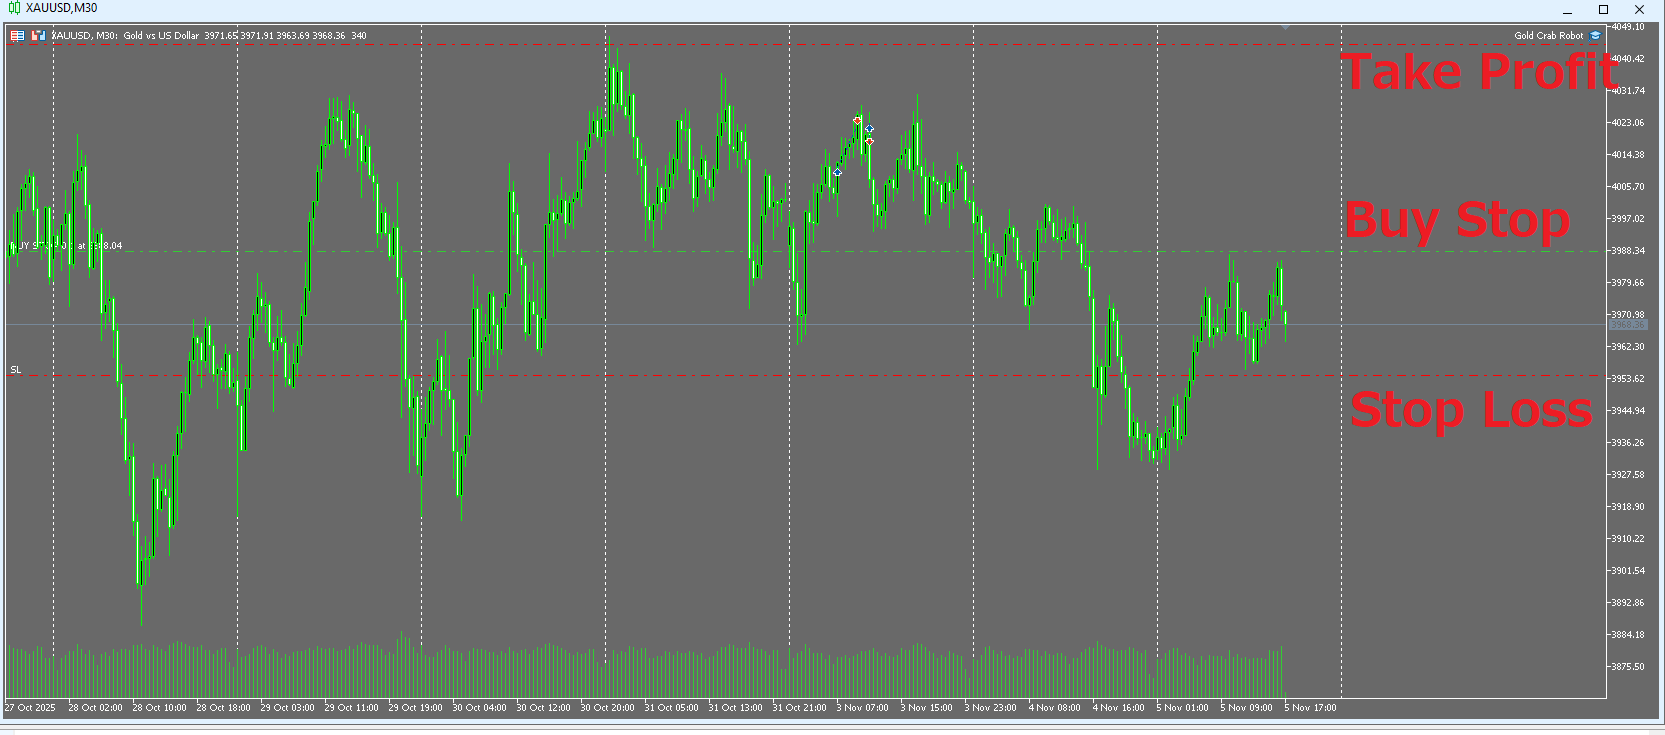This screenshot has width=1665, height=735.
Task: Select the lower red sell arrow marker
Action: point(869,142)
